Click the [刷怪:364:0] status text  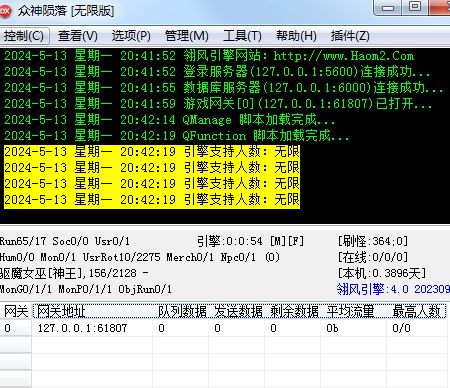click(373, 241)
